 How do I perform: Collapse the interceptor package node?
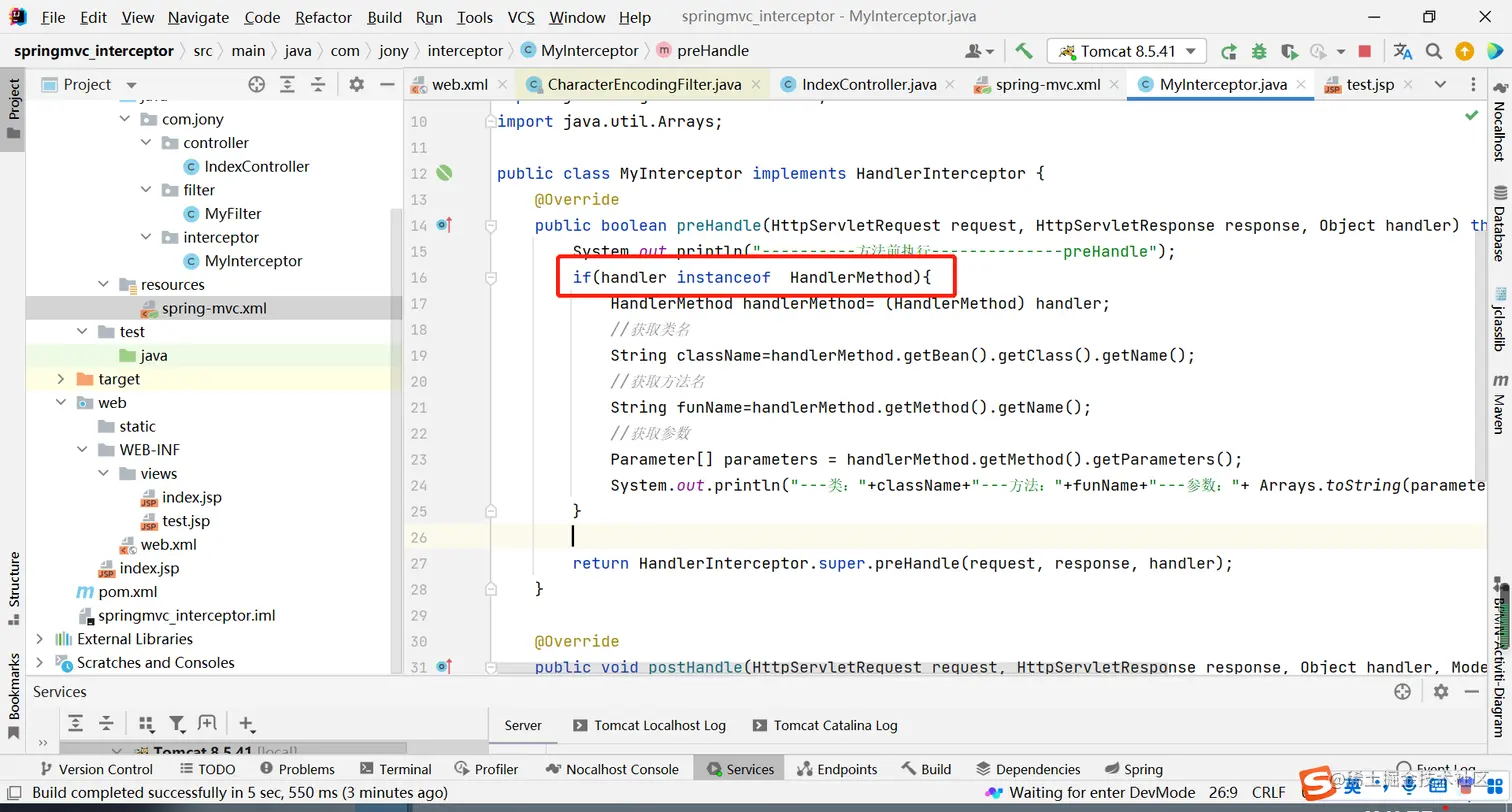tap(146, 237)
